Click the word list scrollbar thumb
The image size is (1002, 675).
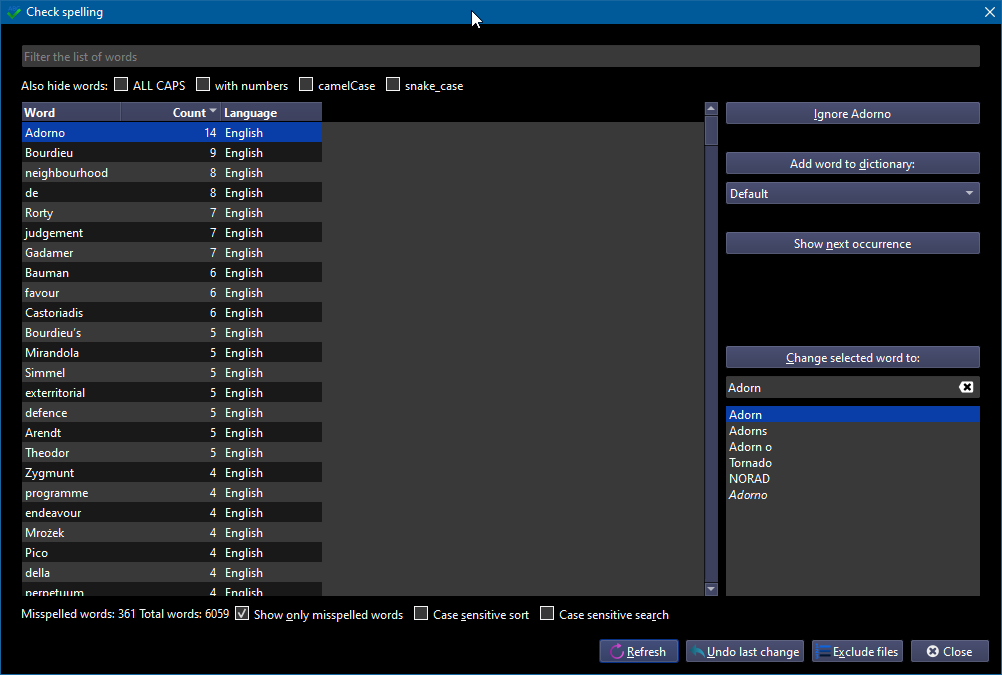click(711, 130)
